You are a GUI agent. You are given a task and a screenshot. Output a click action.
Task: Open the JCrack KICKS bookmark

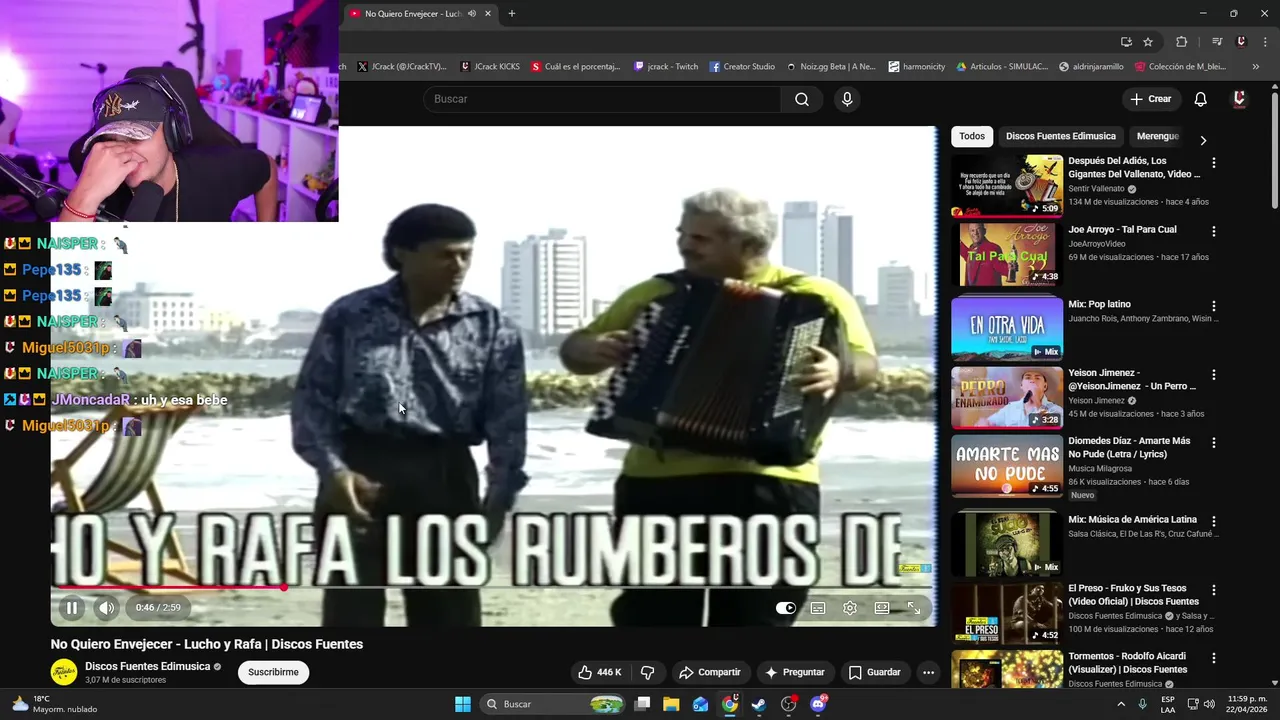490,67
